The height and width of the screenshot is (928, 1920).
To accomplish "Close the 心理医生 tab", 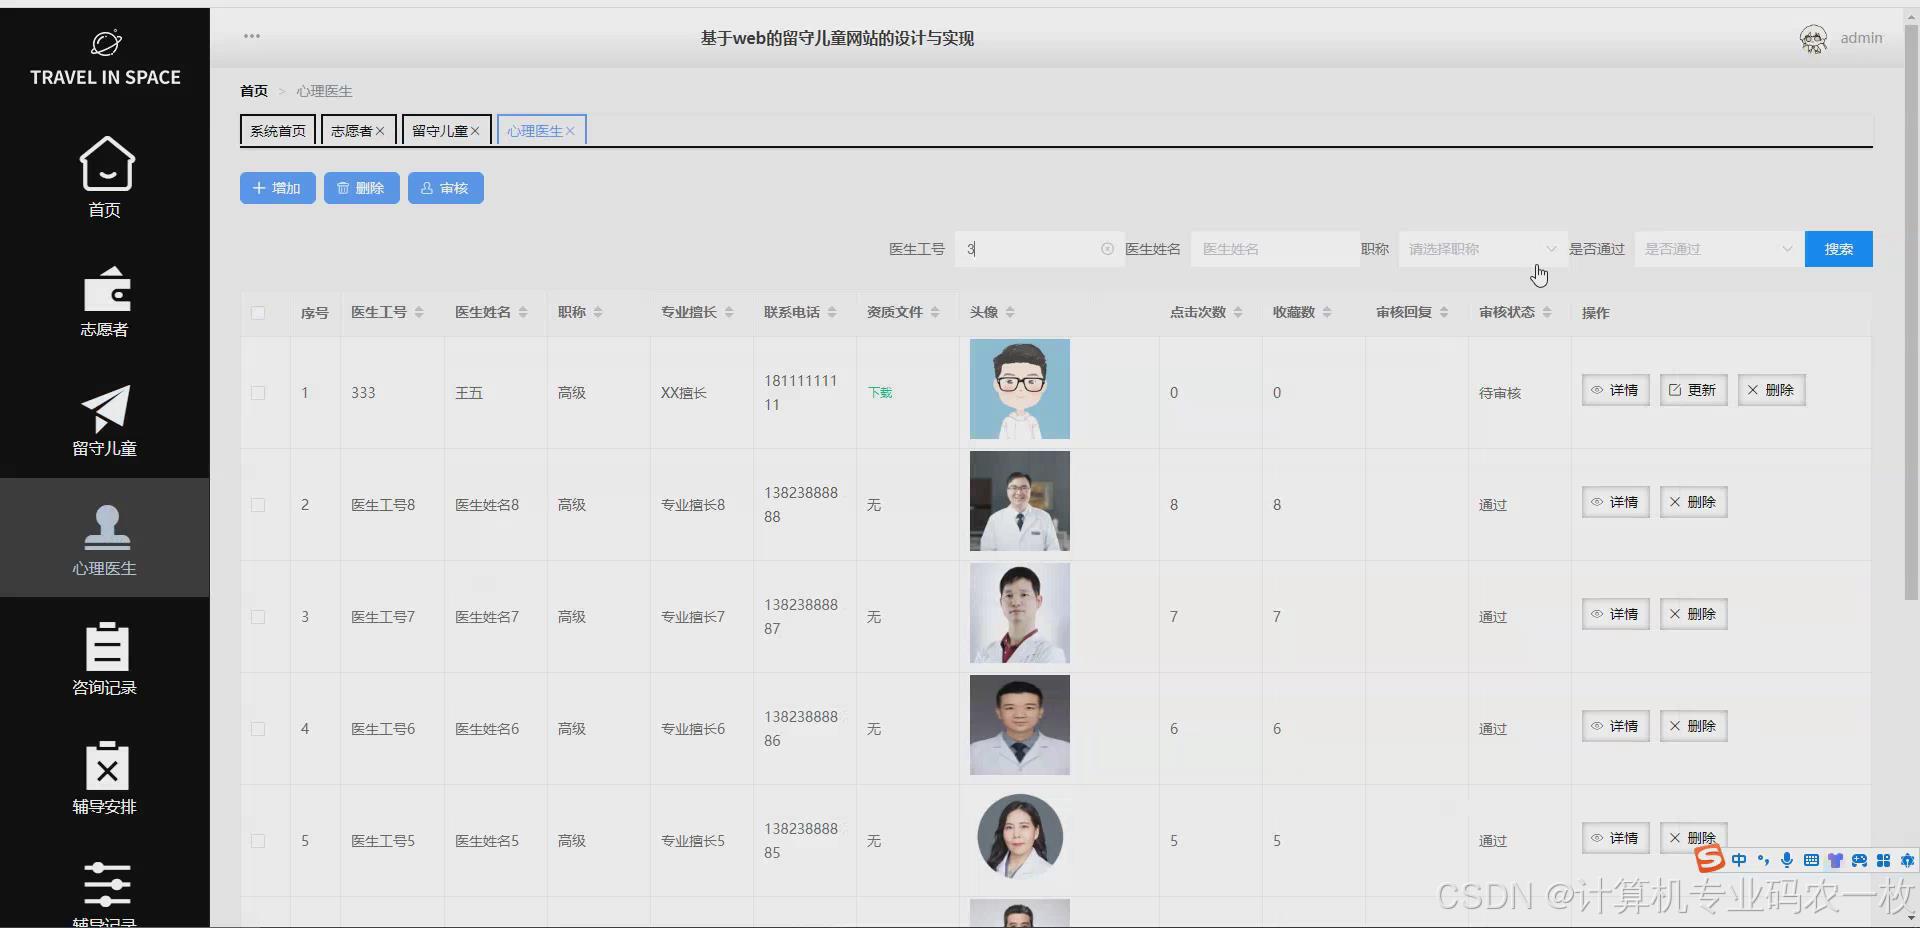I will (570, 131).
